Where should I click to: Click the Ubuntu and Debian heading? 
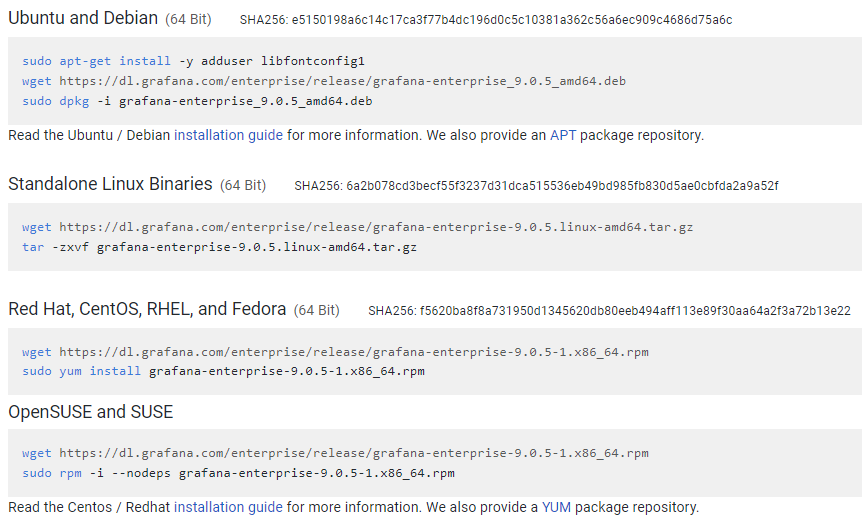pos(83,18)
